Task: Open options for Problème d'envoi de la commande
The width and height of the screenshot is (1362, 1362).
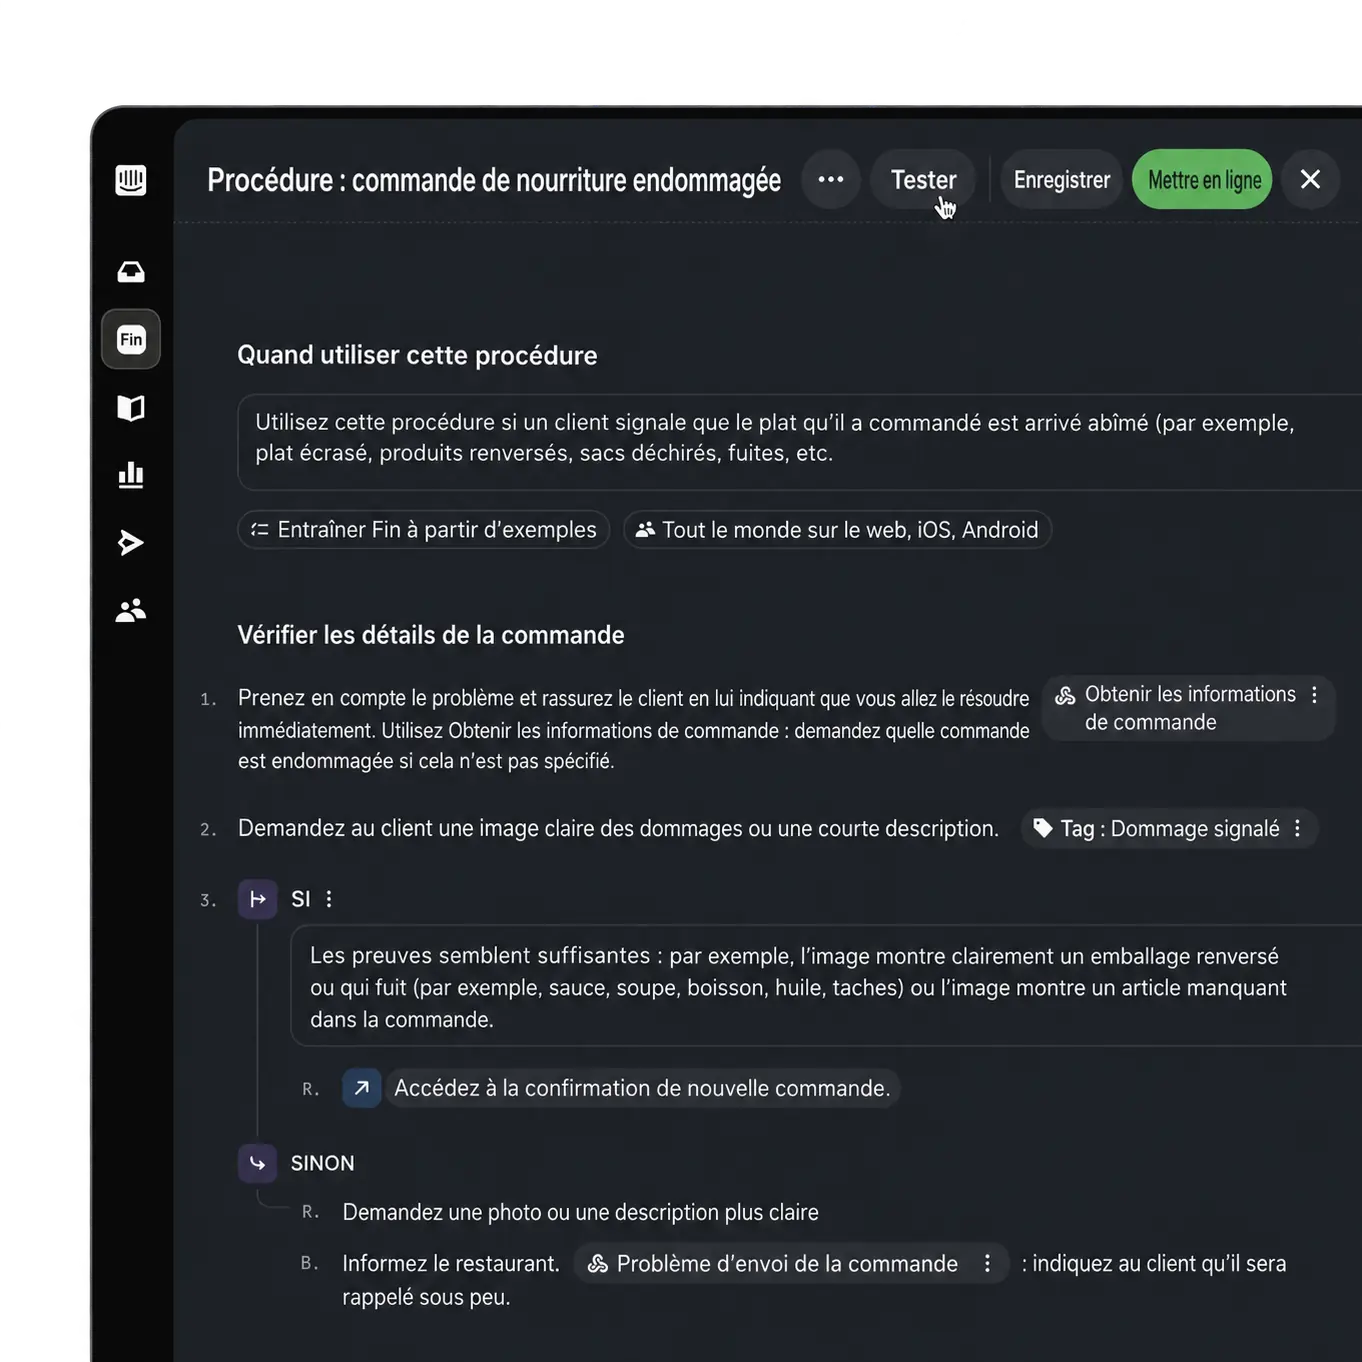Action: tap(987, 1264)
